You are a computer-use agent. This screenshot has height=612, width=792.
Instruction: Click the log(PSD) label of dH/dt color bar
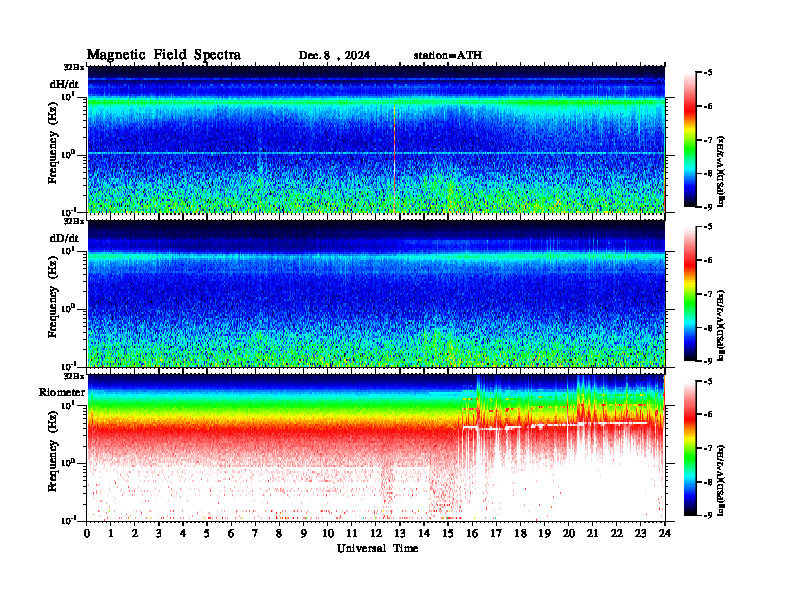[722, 171]
